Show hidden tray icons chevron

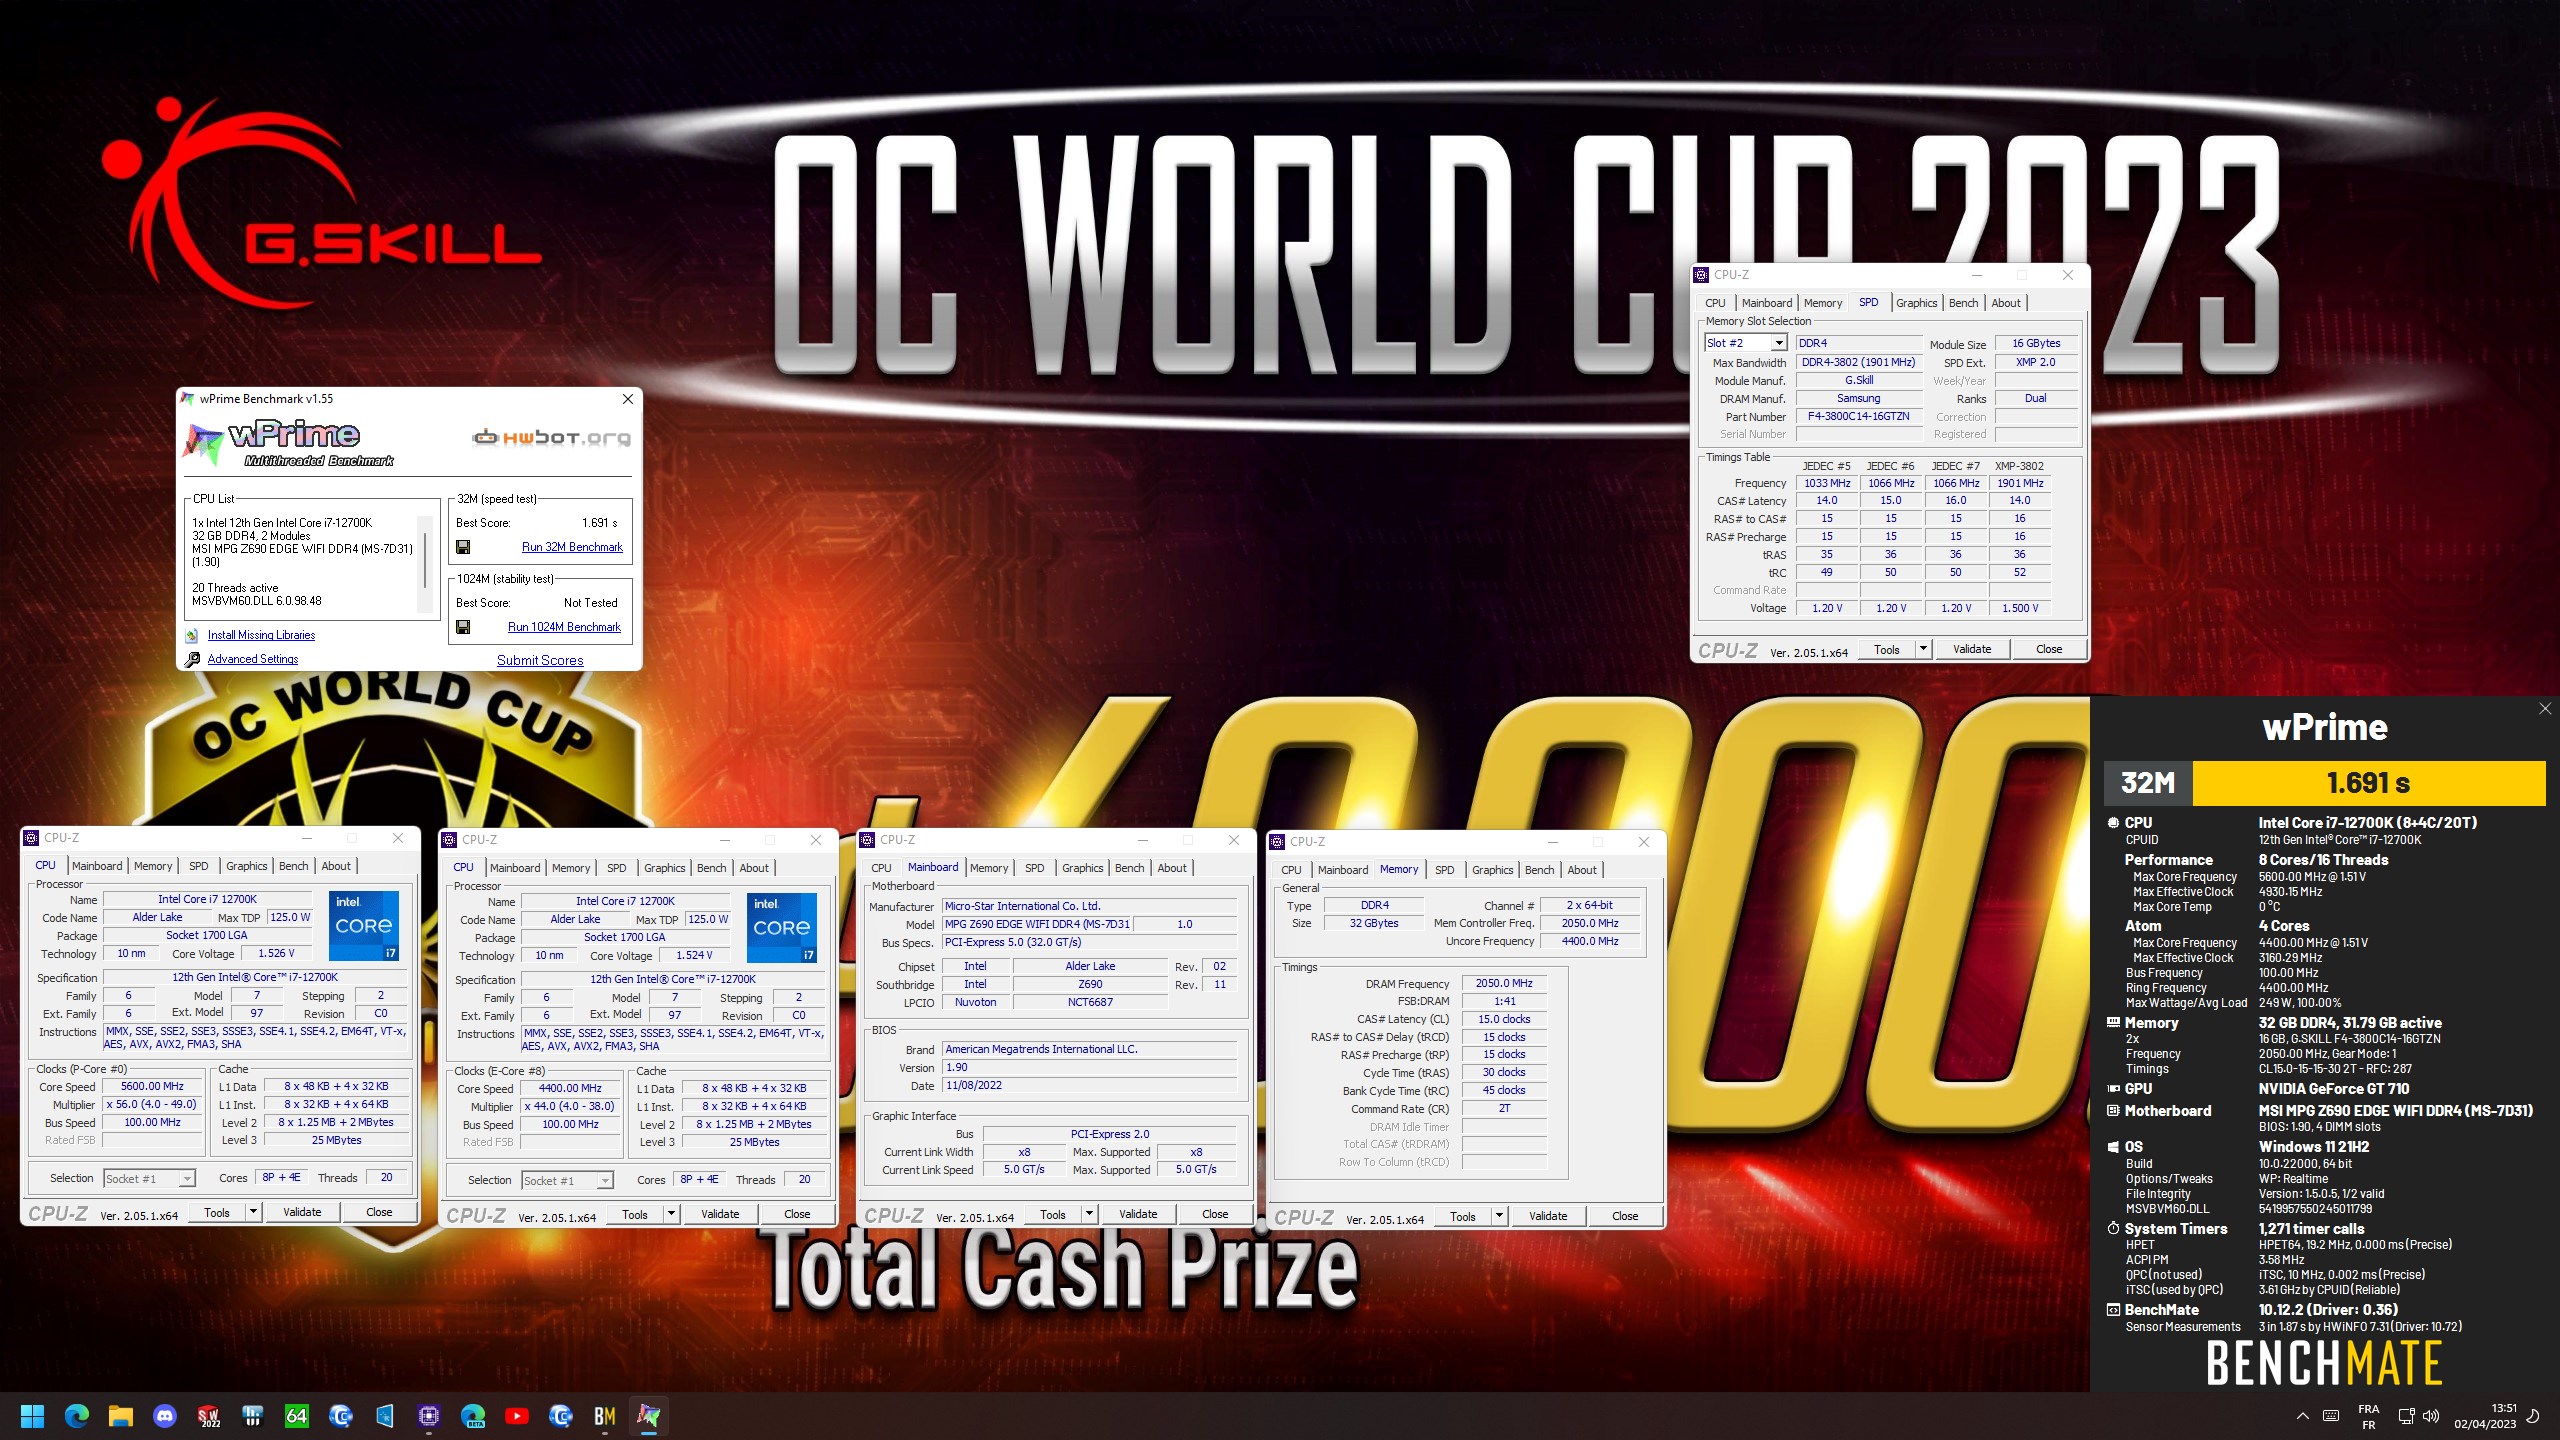pos(2302,1416)
